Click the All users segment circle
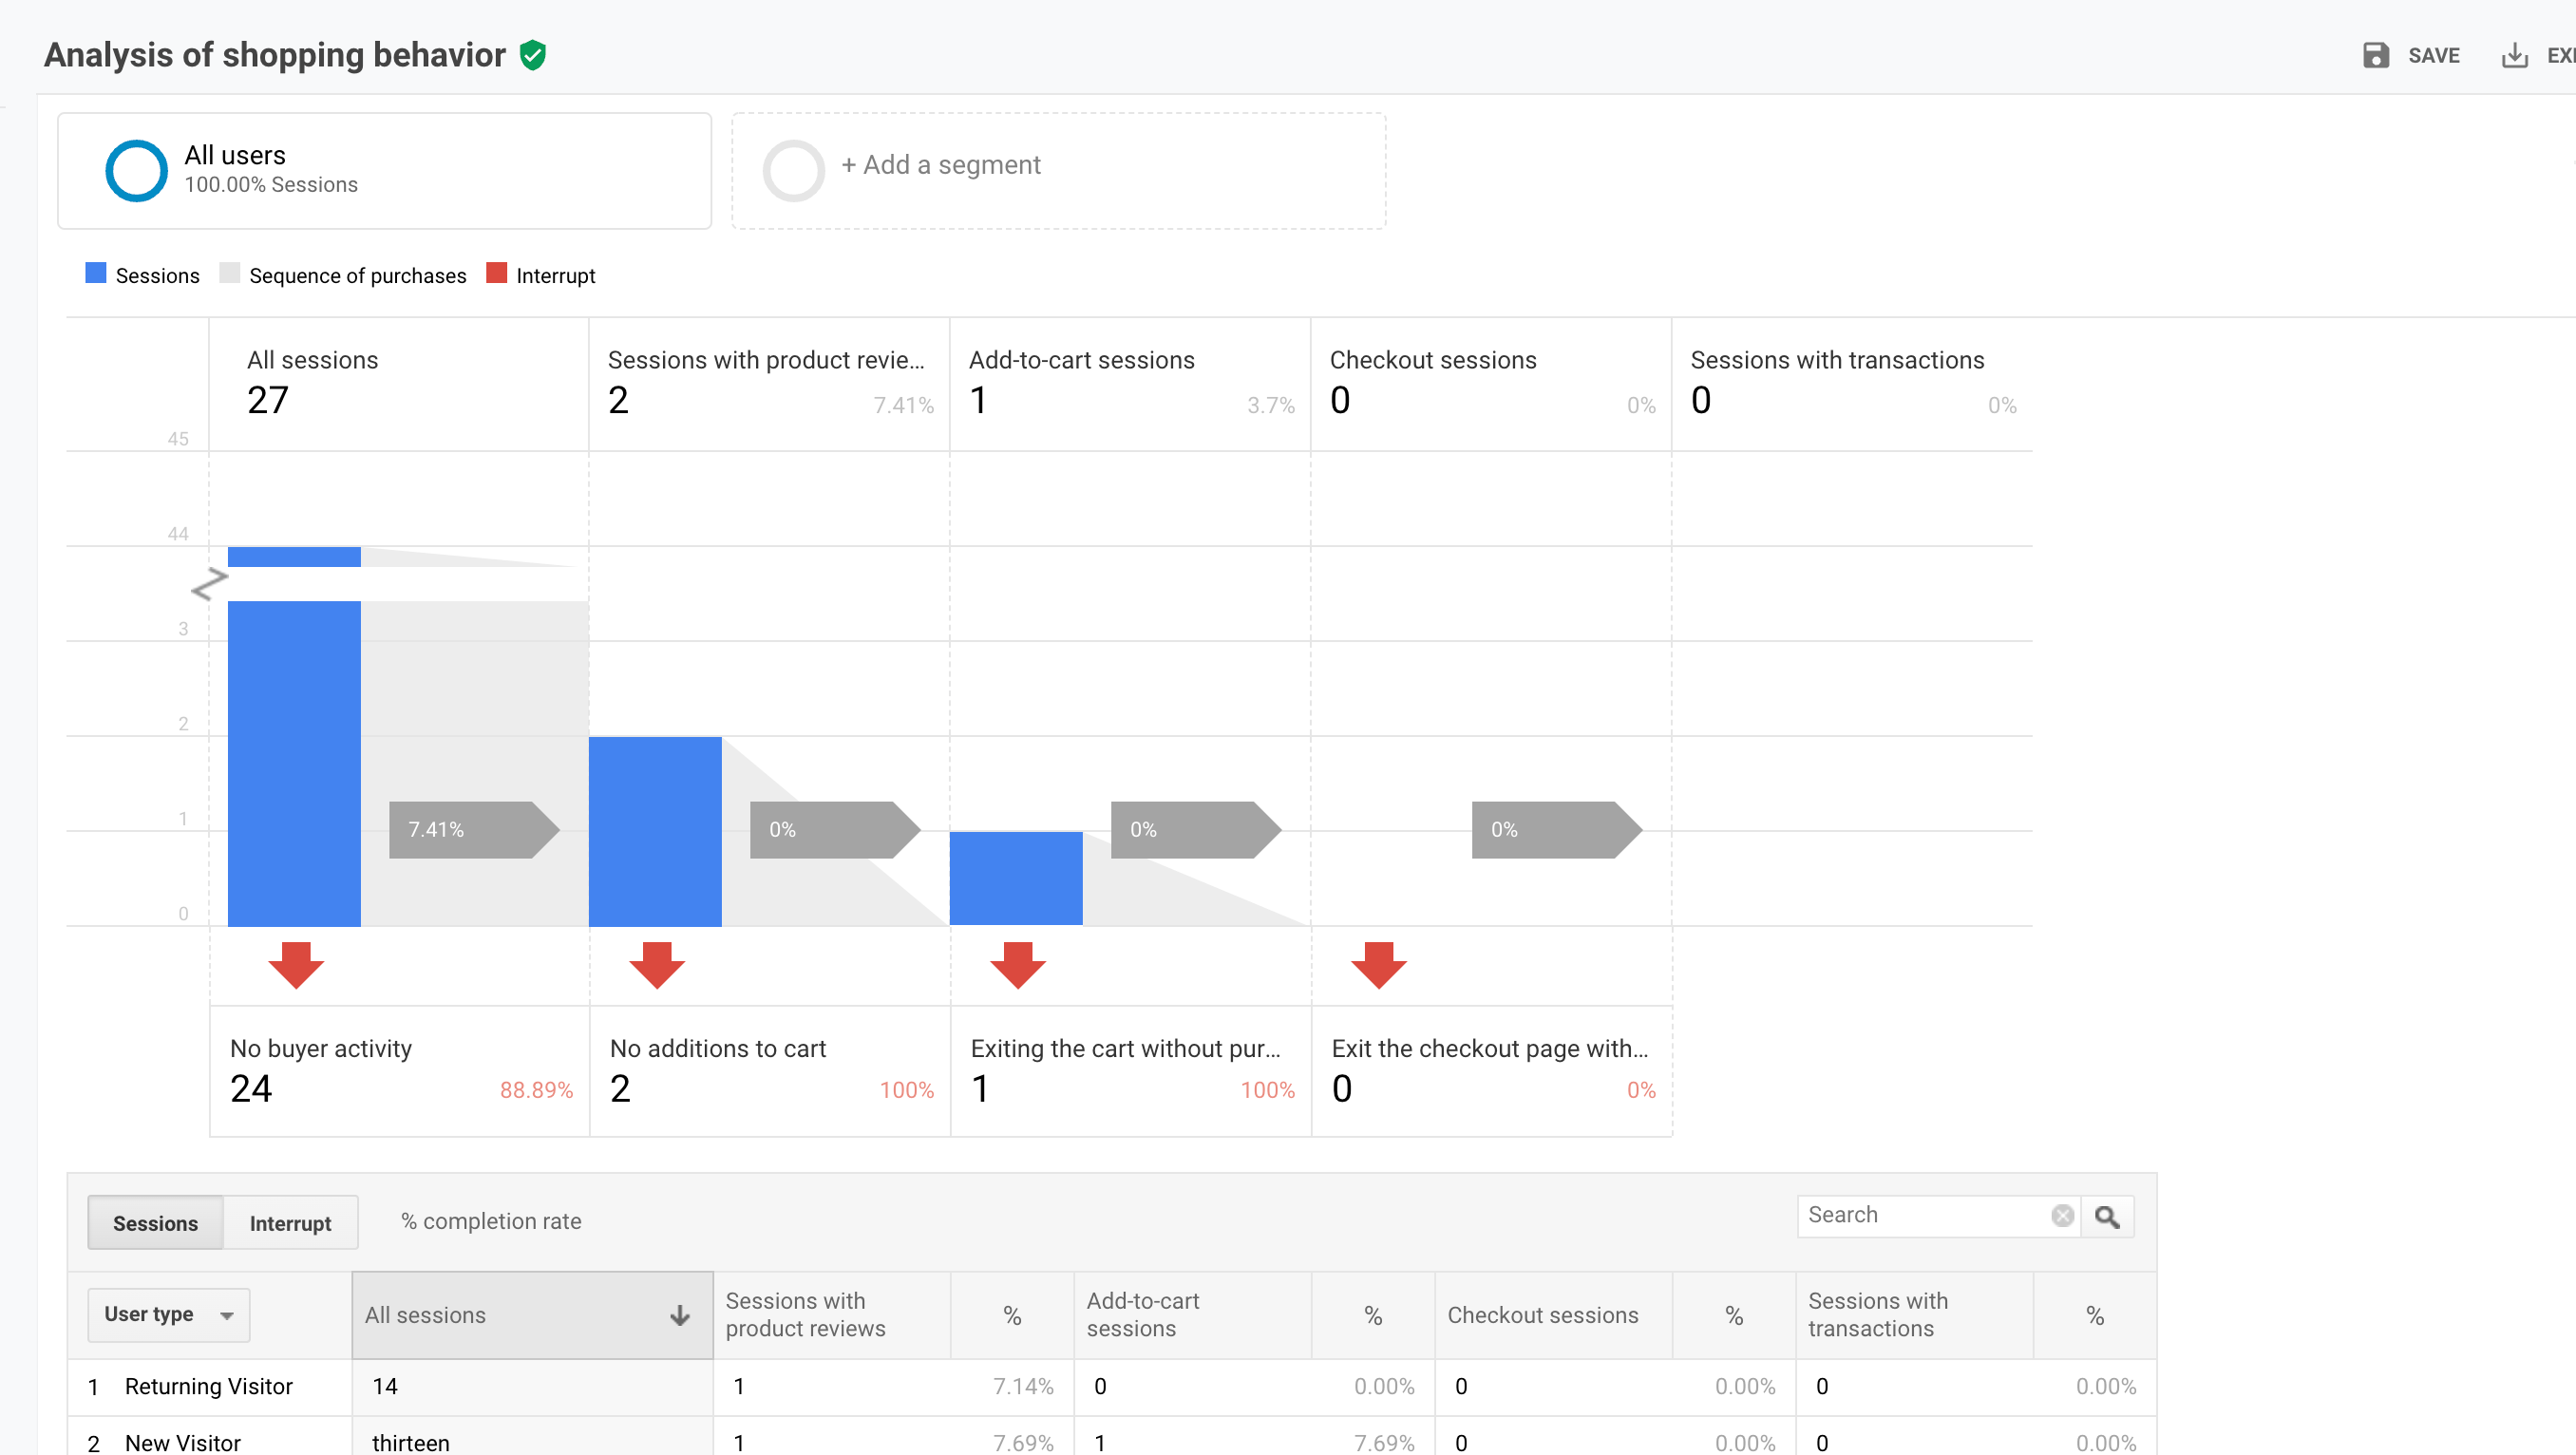The width and height of the screenshot is (2576, 1455). pyautogui.click(x=137, y=170)
